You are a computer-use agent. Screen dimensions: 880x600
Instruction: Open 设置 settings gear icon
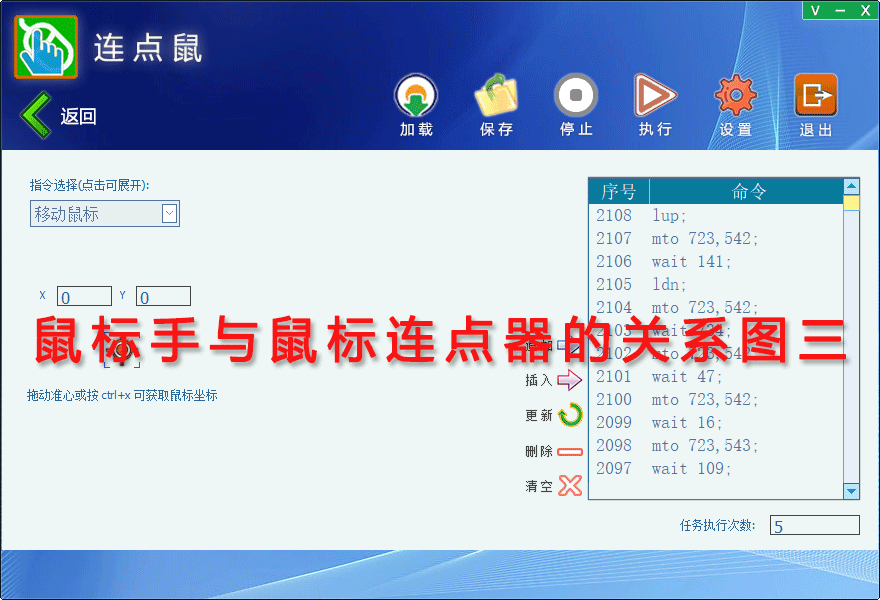tap(735, 95)
